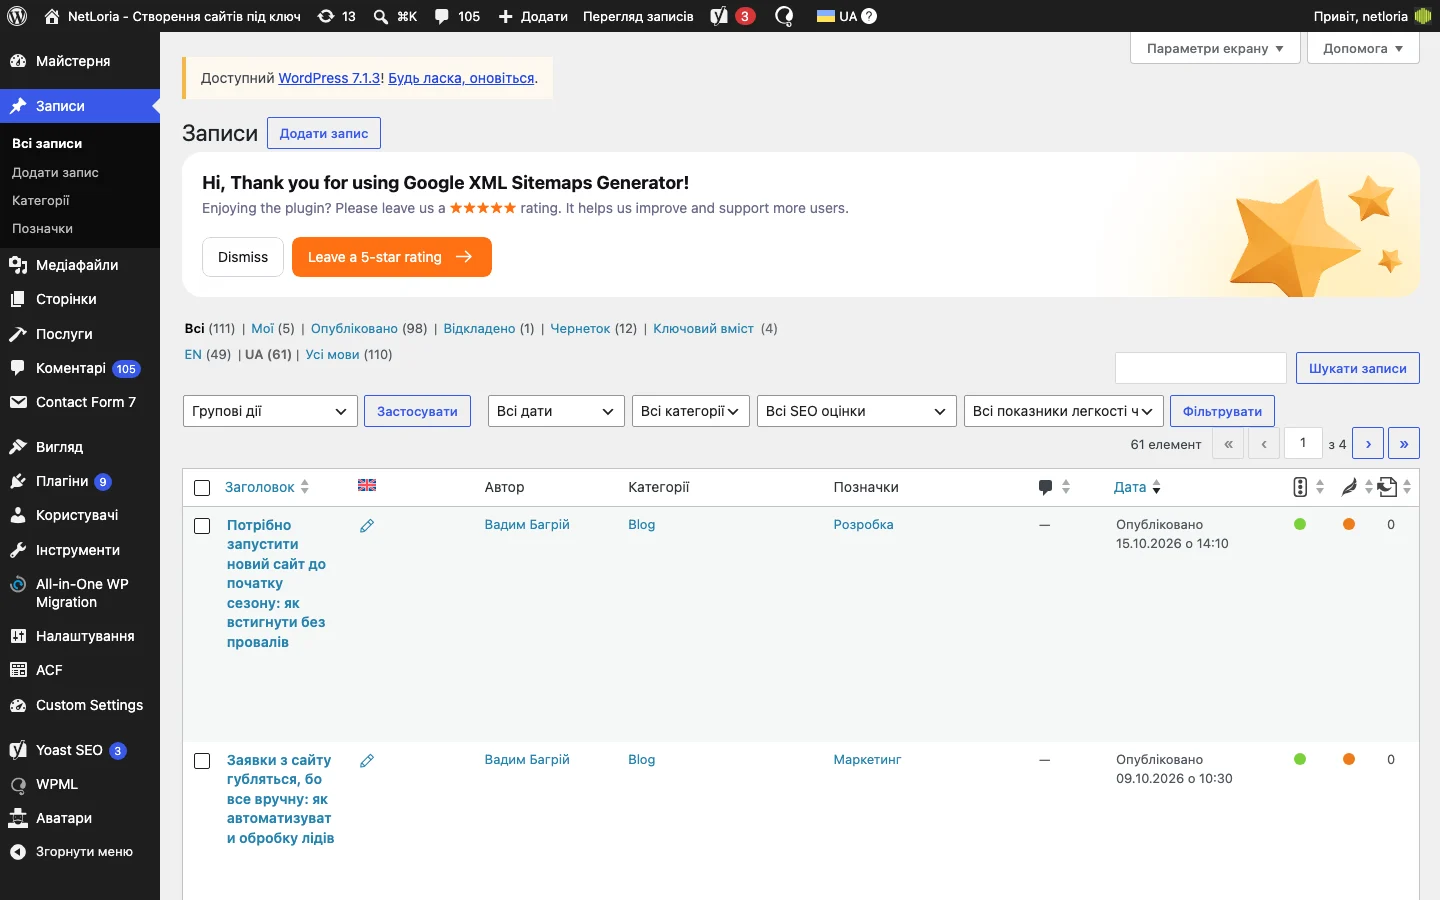Expand the Допомога panel
This screenshot has height=900, width=1440.
[x=1363, y=48]
